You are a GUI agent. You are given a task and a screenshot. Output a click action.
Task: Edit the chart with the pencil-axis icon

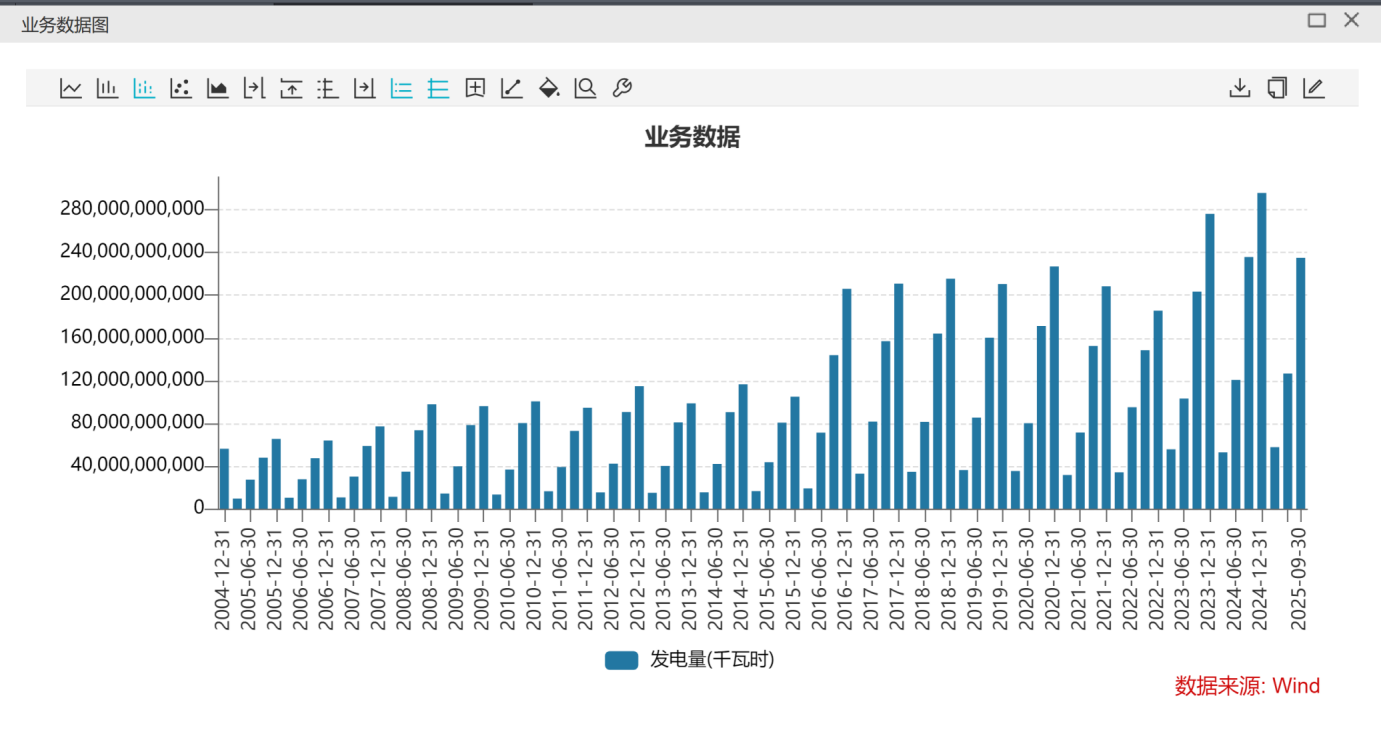pyautogui.click(x=1314, y=89)
